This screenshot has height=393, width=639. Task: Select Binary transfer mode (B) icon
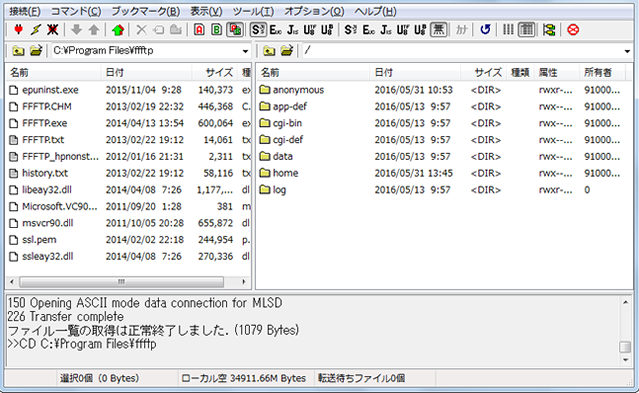click(x=217, y=30)
